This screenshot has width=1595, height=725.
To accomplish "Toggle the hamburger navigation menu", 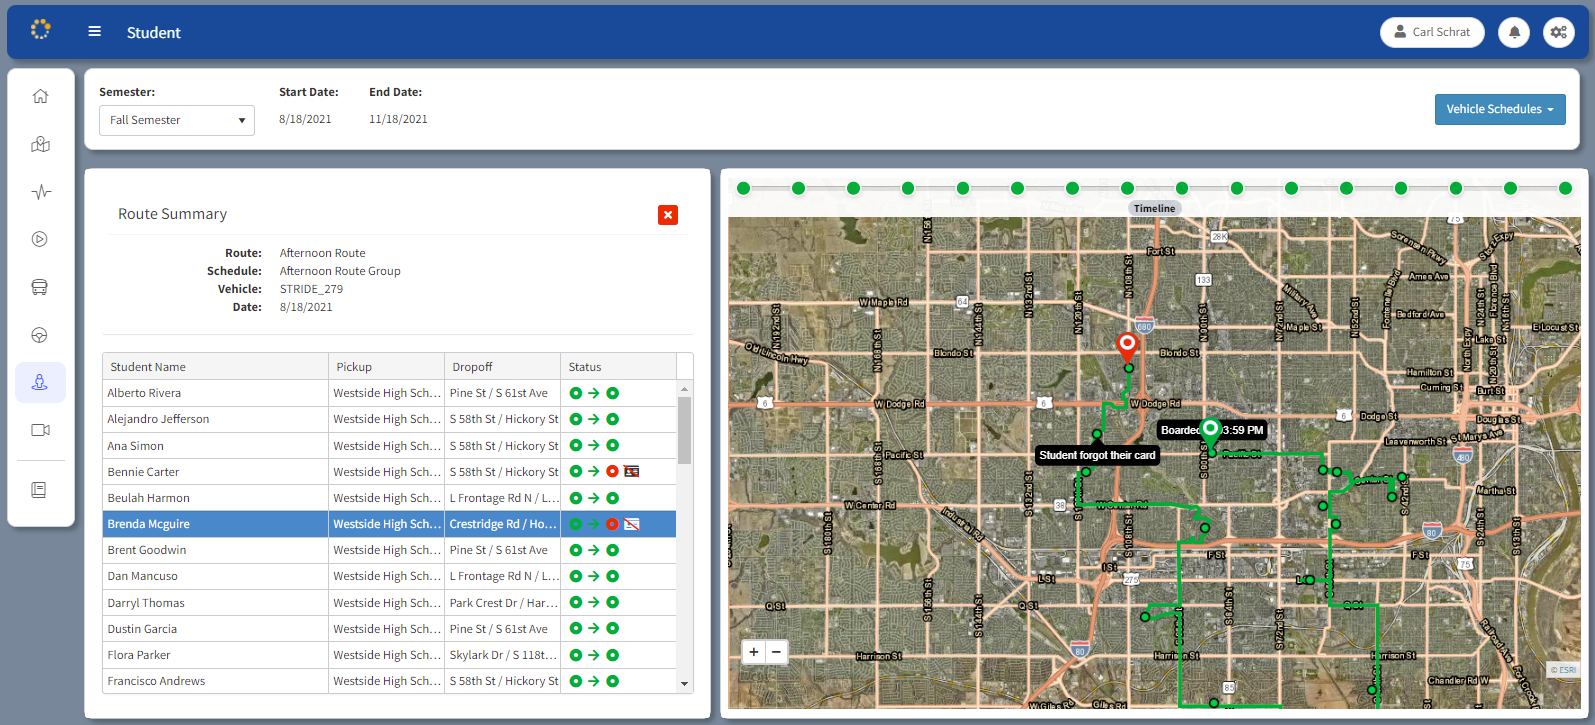I will click(x=95, y=32).
